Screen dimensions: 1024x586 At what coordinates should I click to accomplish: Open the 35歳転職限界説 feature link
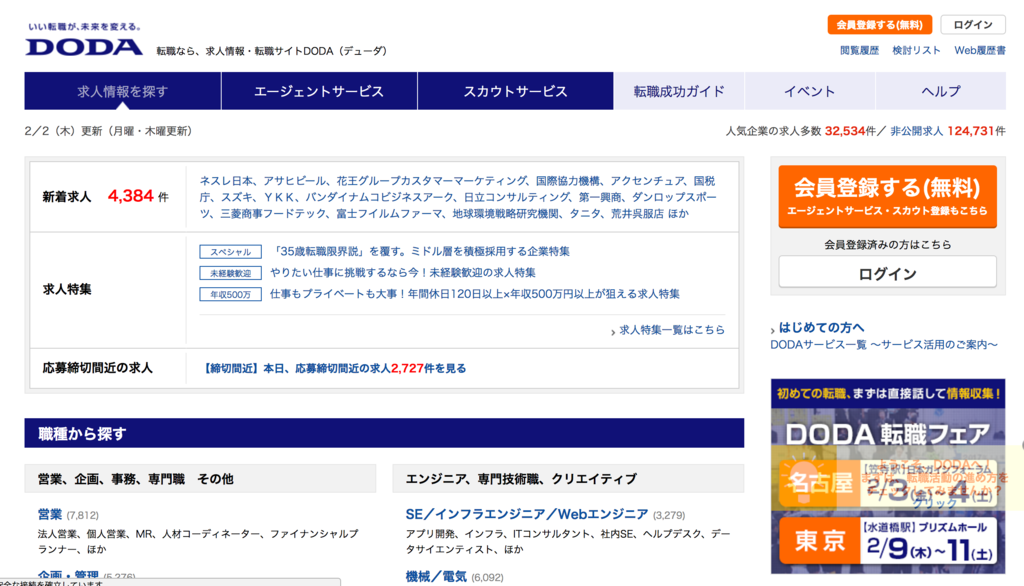tap(420, 252)
